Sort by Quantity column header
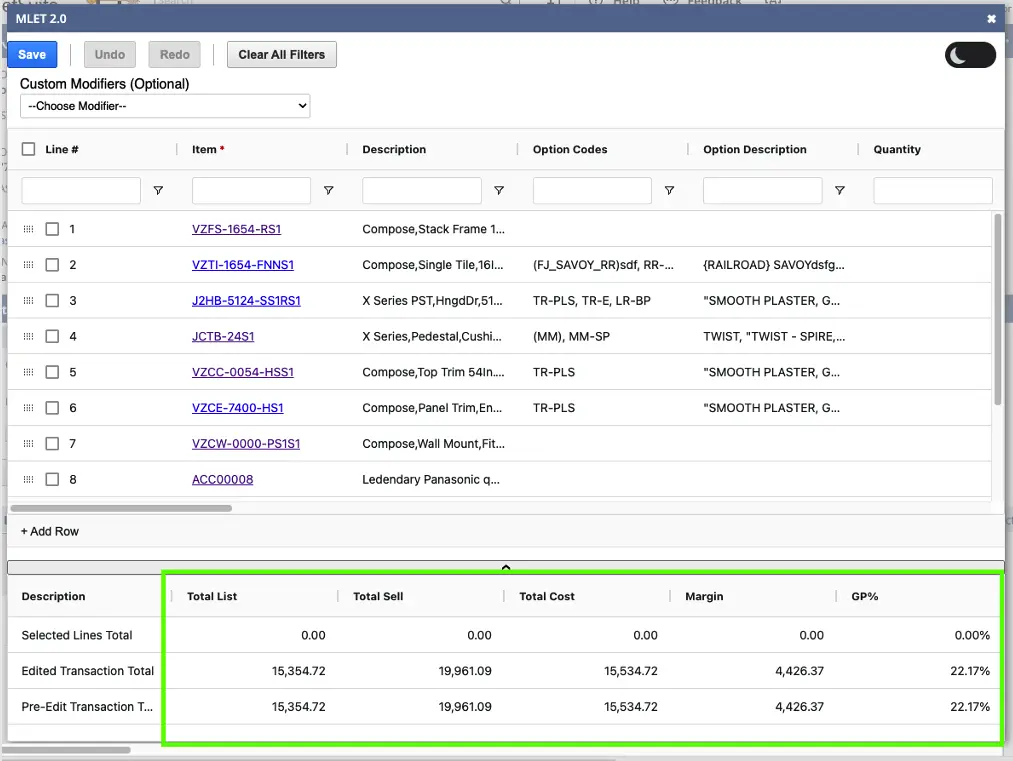This screenshot has height=761, width=1013. pyautogui.click(x=897, y=149)
